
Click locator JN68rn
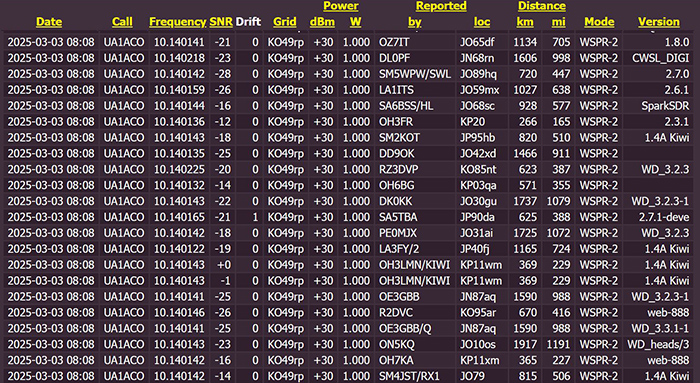[x=477, y=58]
